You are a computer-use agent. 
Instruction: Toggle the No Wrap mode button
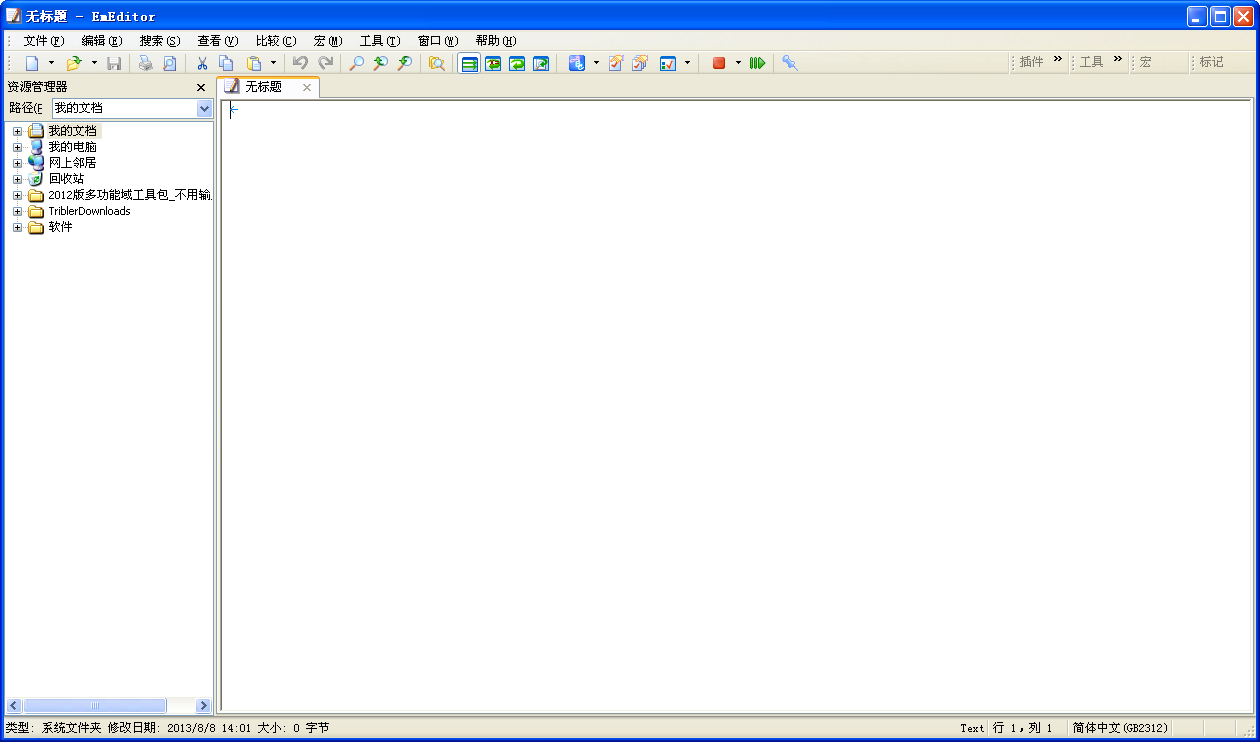pyautogui.click(x=469, y=63)
